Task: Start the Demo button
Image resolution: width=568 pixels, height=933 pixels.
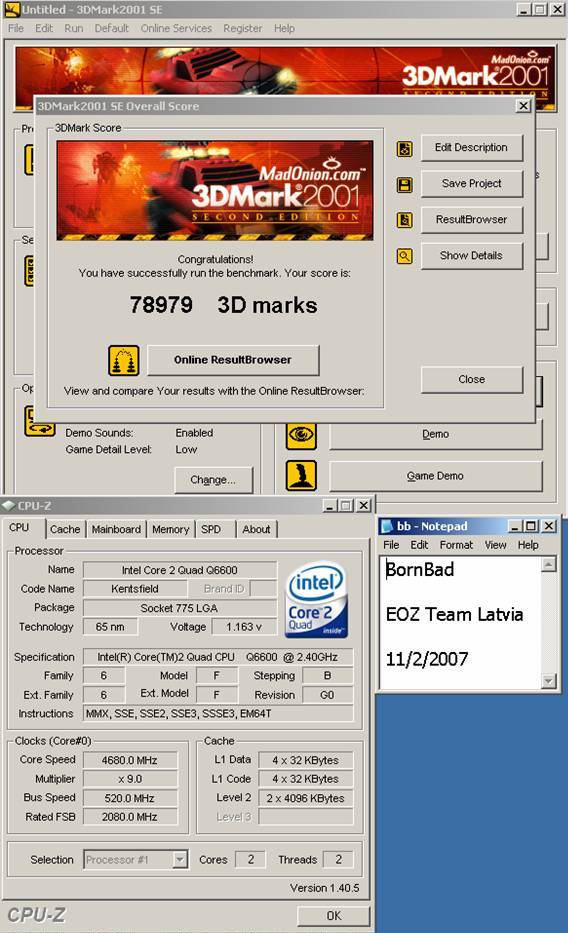Action: (x=435, y=434)
